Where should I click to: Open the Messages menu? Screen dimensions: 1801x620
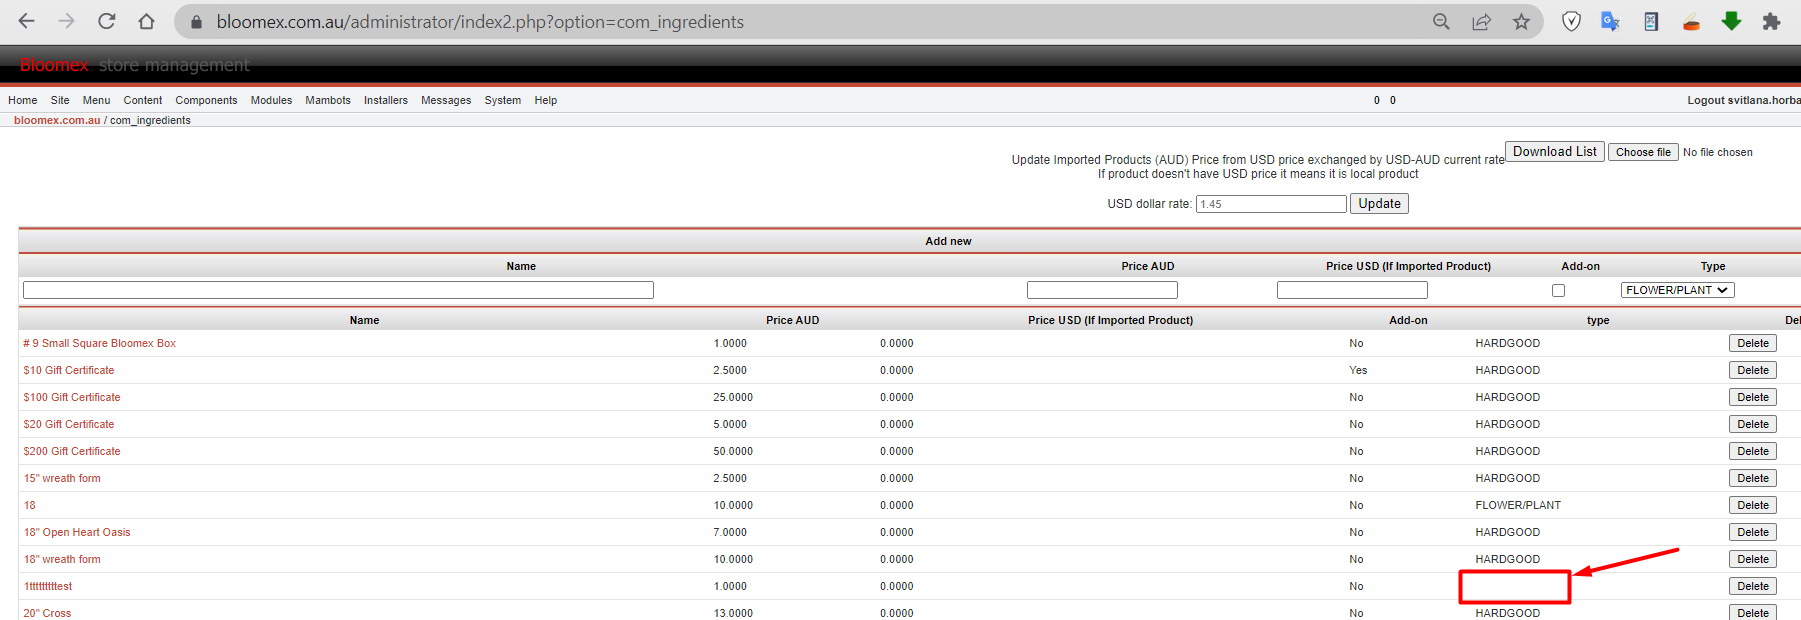pos(446,100)
